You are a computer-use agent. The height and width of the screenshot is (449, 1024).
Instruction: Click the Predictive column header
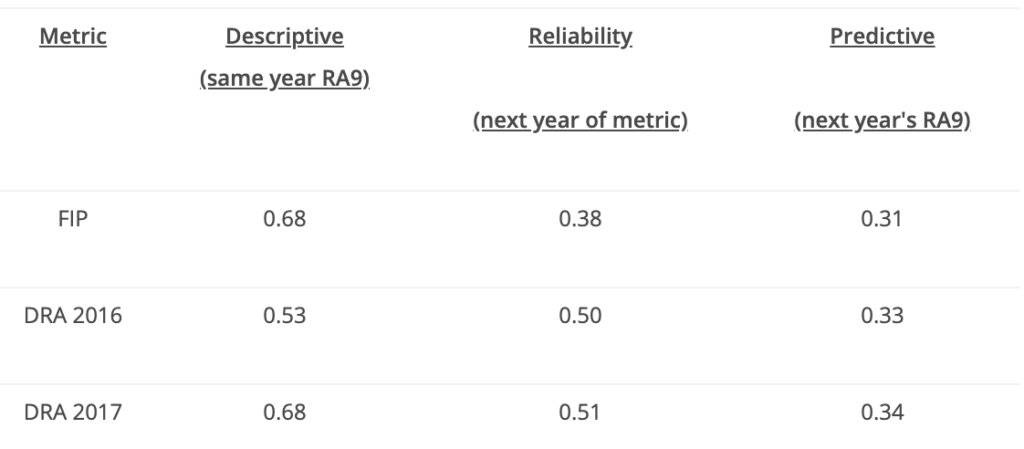882,36
